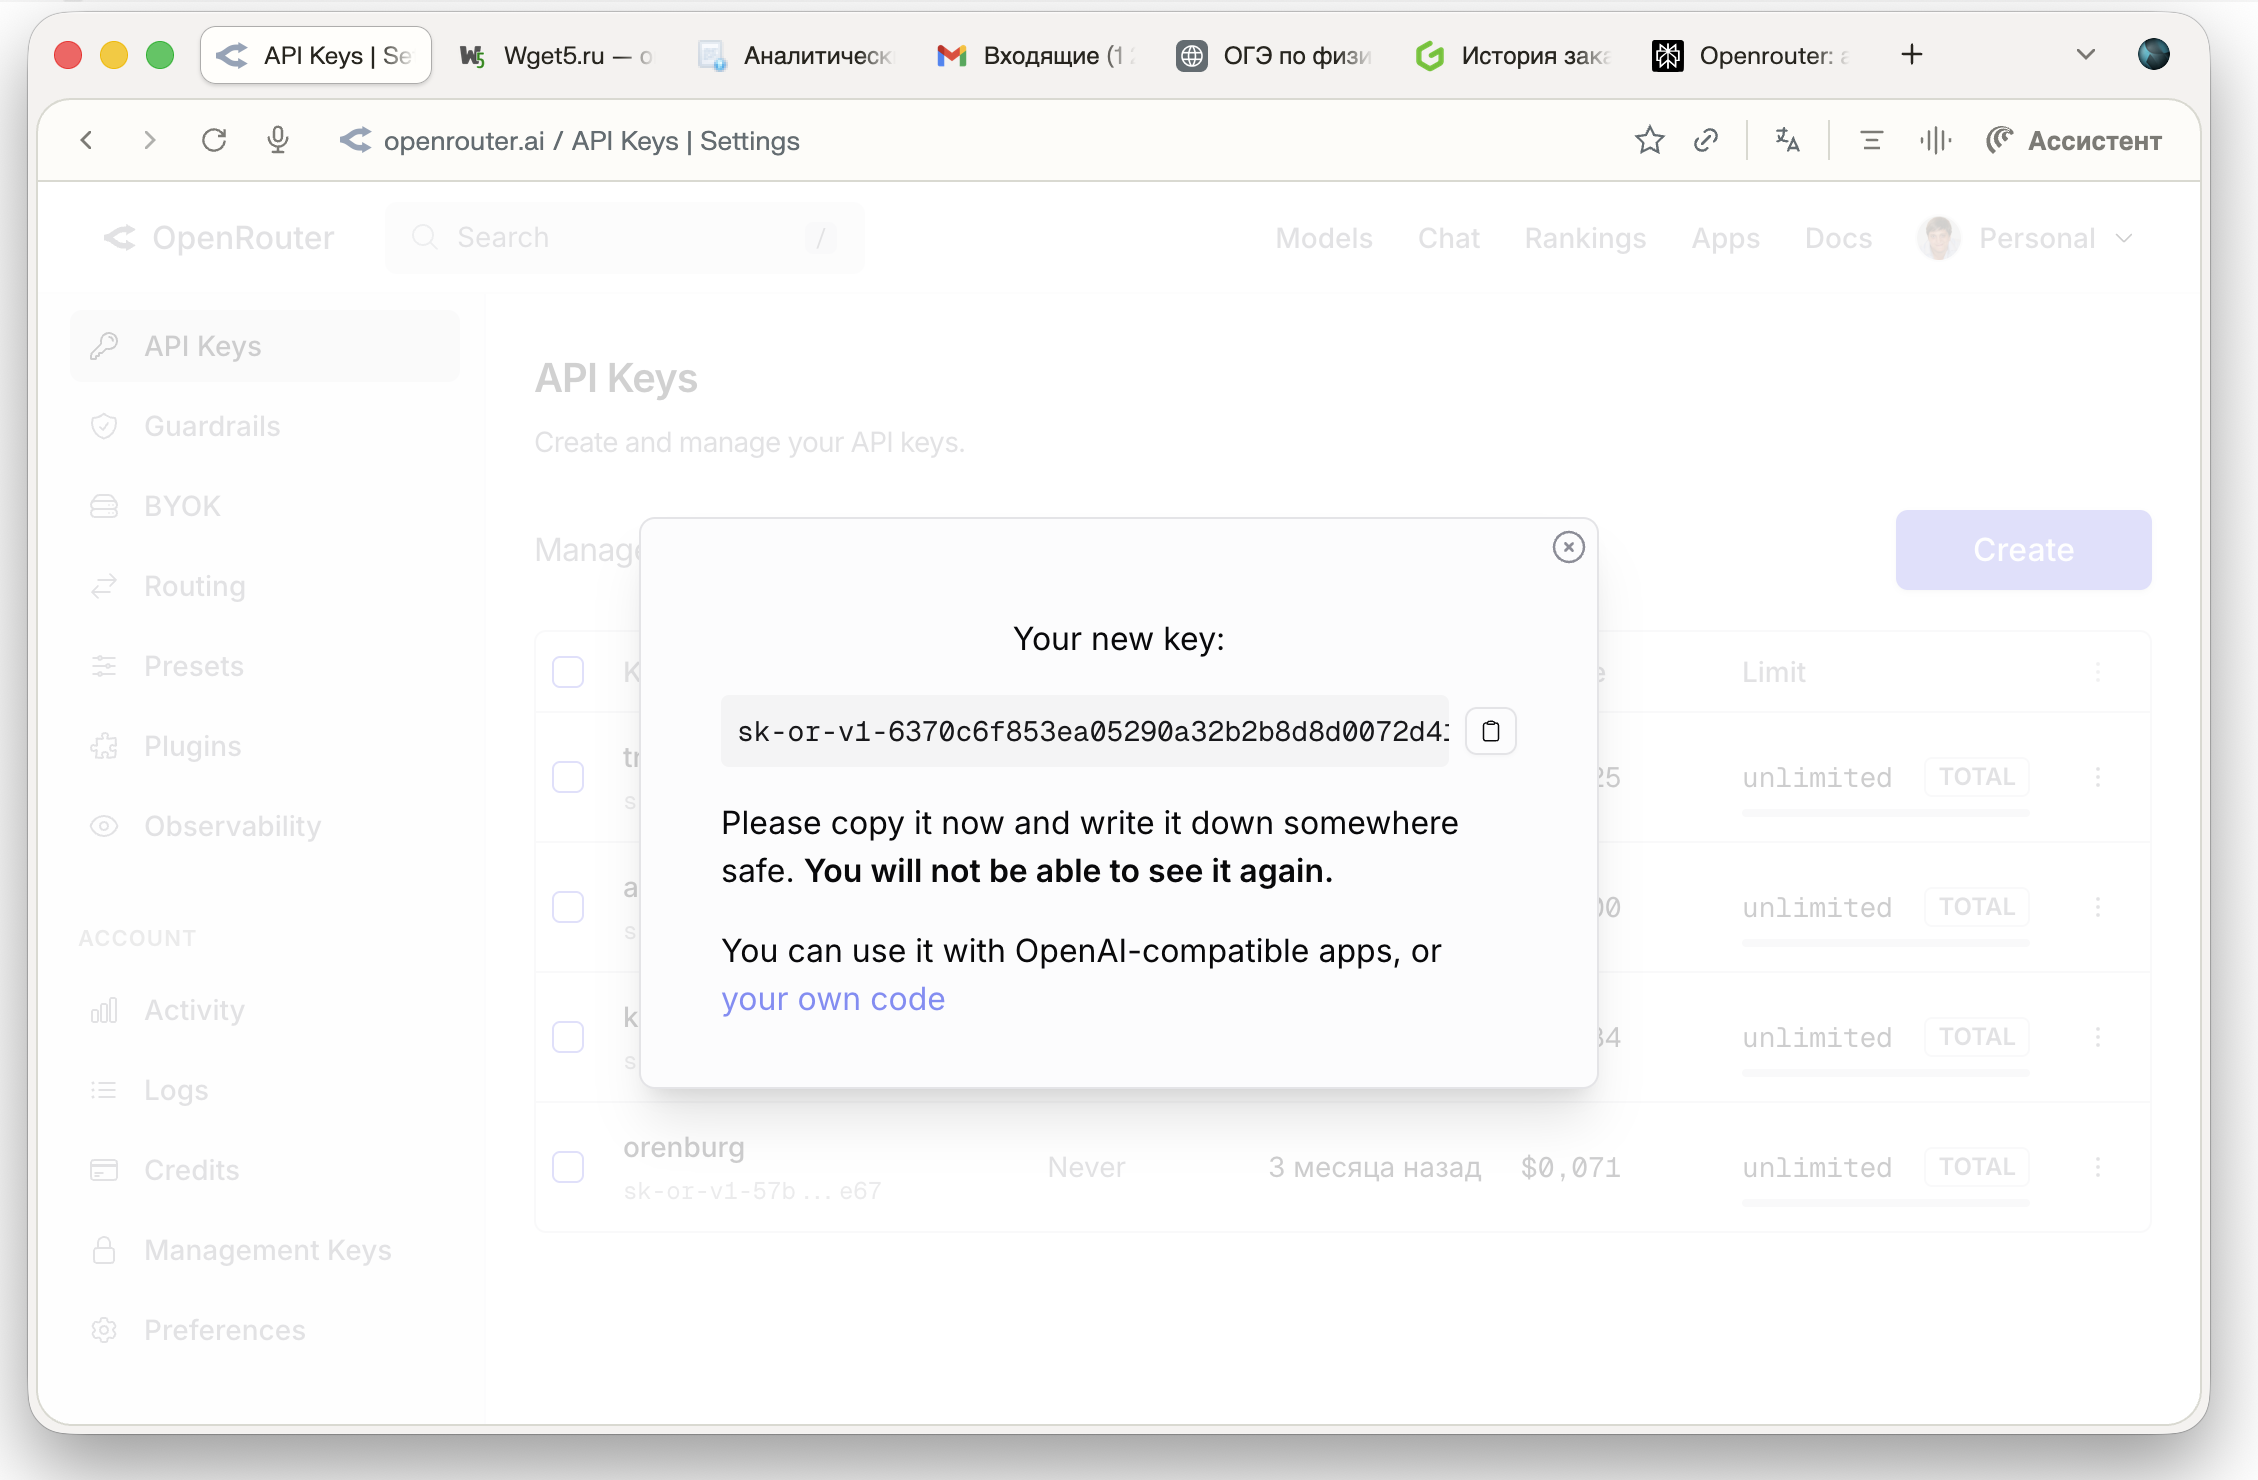The width and height of the screenshot is (2258, 1480).
Task: Open the Activity page
Action: coord(265,1010)
